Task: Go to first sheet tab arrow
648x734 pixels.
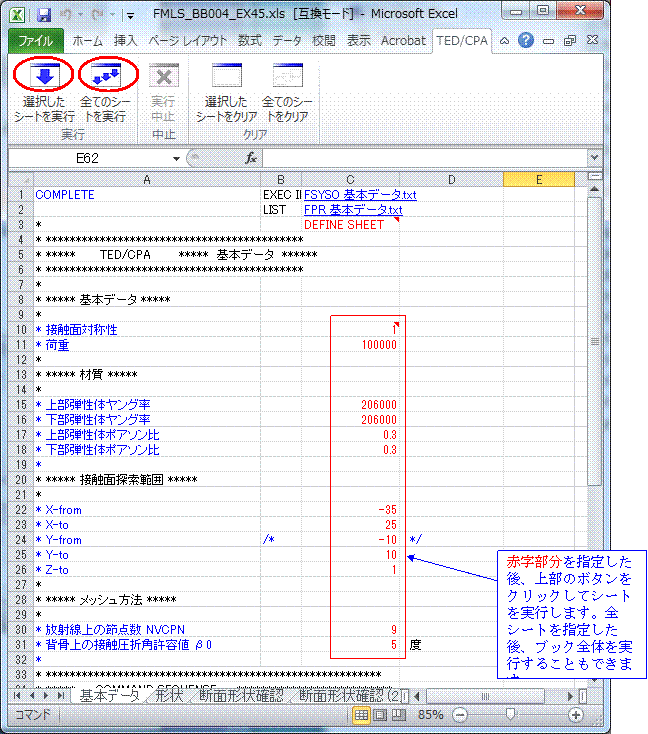Action: coord(17,696)
